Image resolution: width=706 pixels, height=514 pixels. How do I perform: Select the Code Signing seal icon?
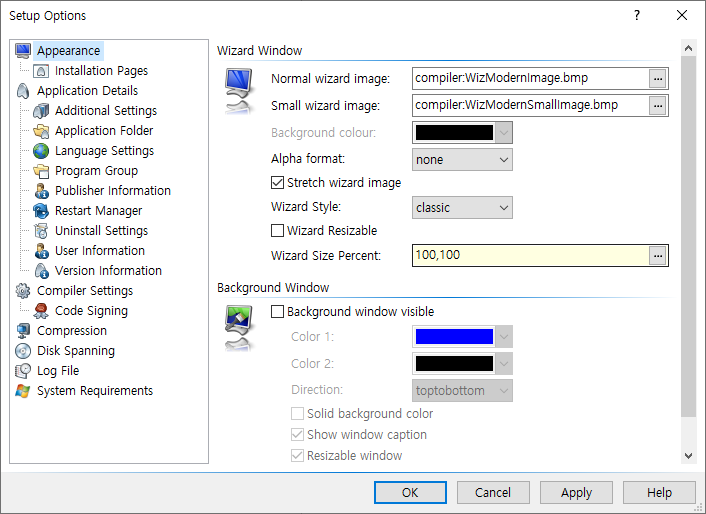pos(41,311)
